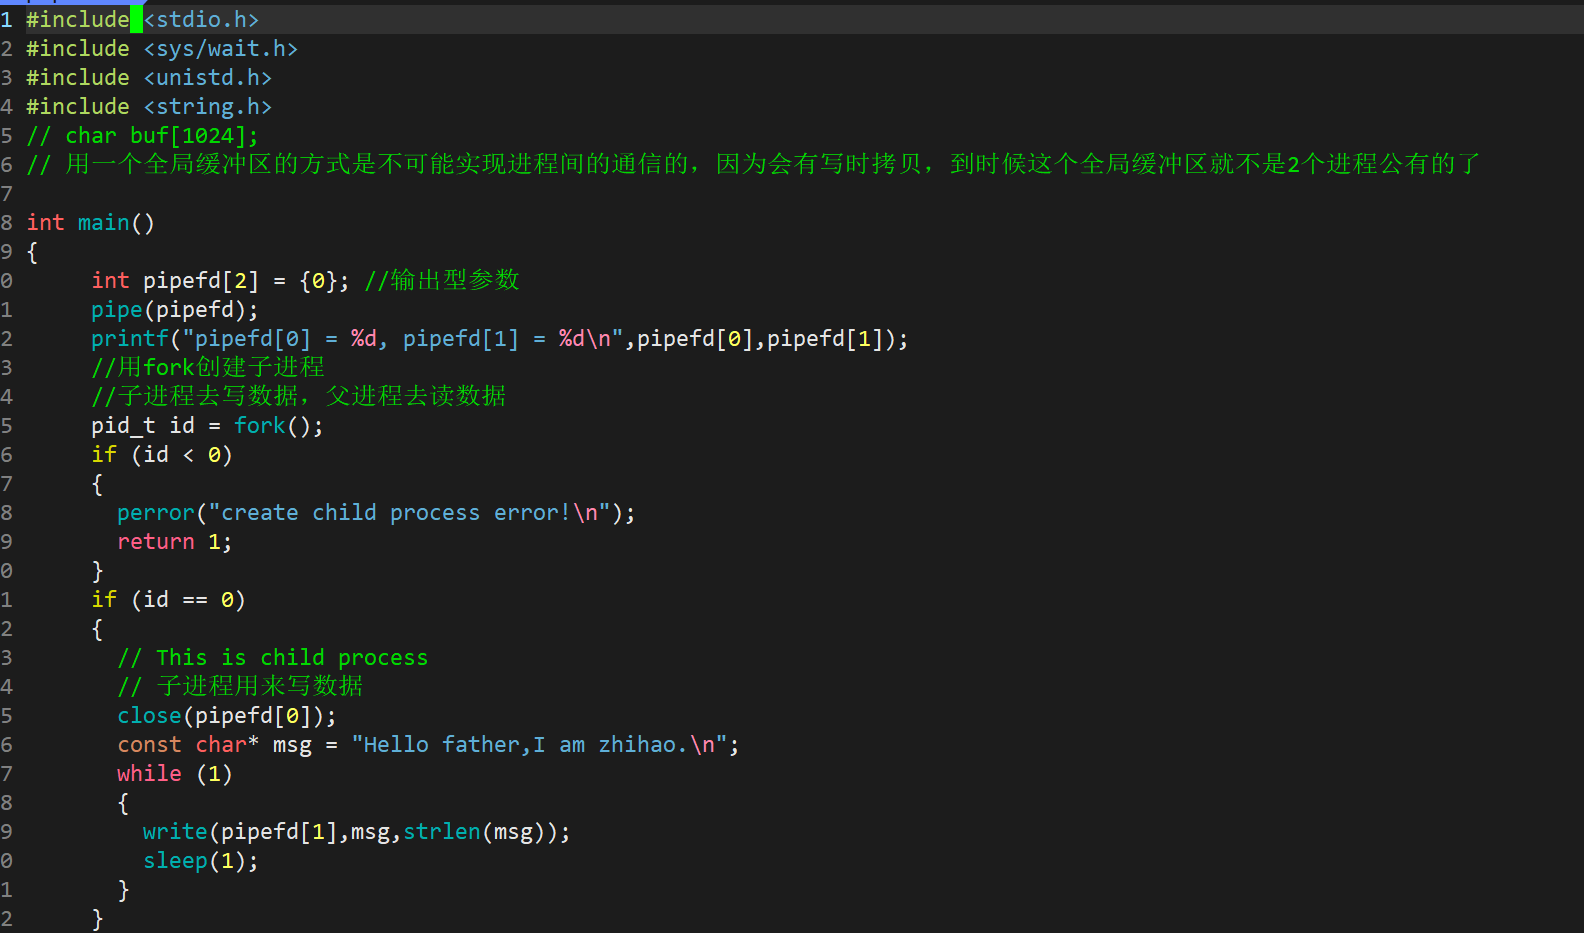The width and height of the screenshot is (1584, 933).
Task: Click the '<string.h>' include text
Action: point(207,107)
